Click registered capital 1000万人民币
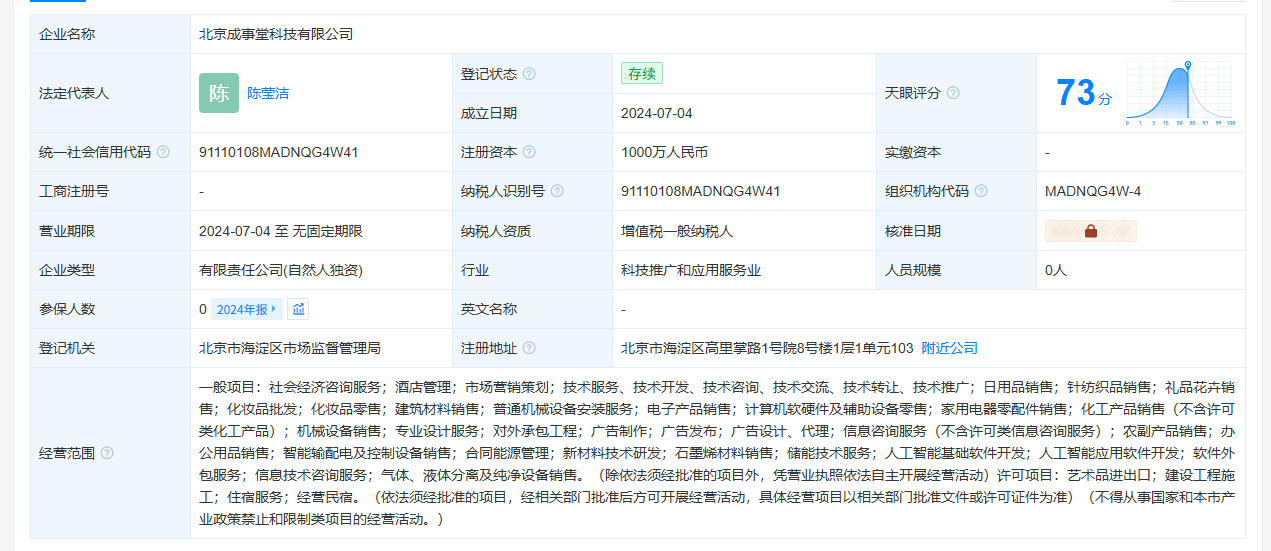Viewport: 1271px width, 551px height. pos(664,152)
